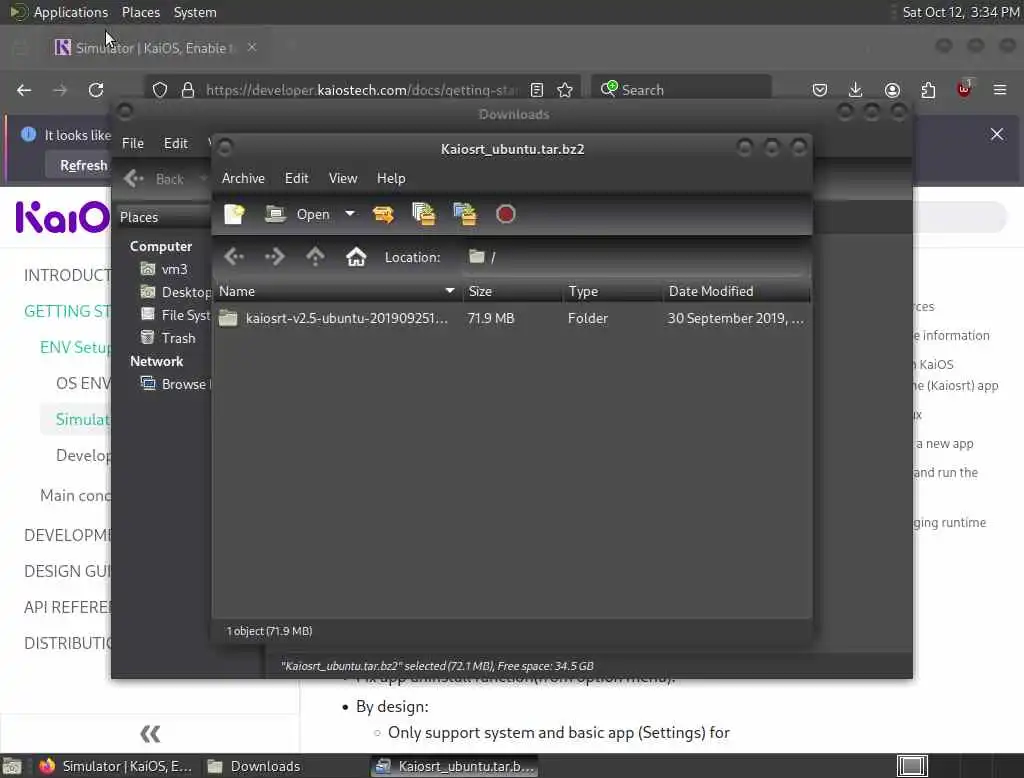Collapse the KaiOS docs sidebar chevron
The image size is (1024, 778).
(x=150, y=734)
